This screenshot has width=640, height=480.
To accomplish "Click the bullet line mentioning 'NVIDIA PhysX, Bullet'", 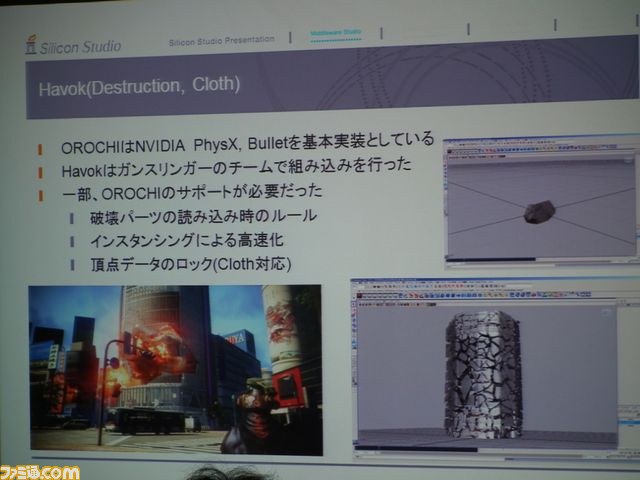I will tap(247, 143).
